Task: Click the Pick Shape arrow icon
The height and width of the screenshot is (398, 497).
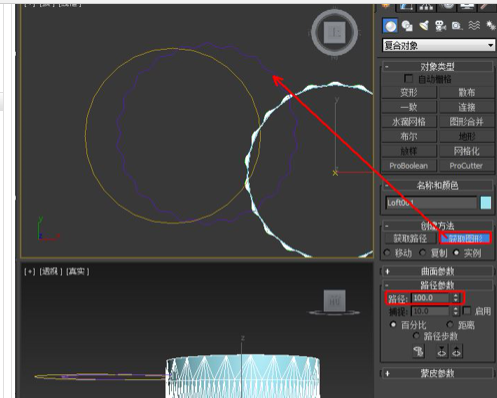Action: click(x=419, y=351)
